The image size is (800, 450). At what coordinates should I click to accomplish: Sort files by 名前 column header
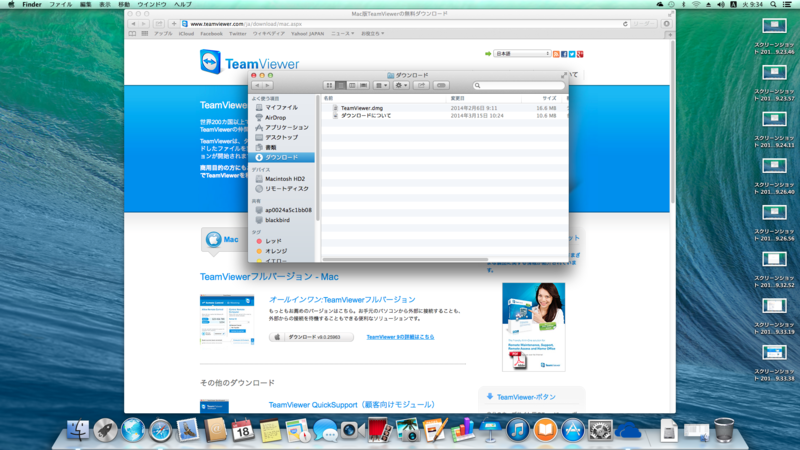click(x=384, y=98)
